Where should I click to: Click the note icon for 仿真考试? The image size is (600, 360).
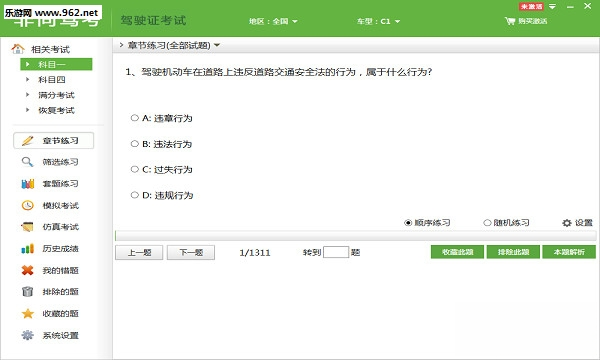coord(27,227)
